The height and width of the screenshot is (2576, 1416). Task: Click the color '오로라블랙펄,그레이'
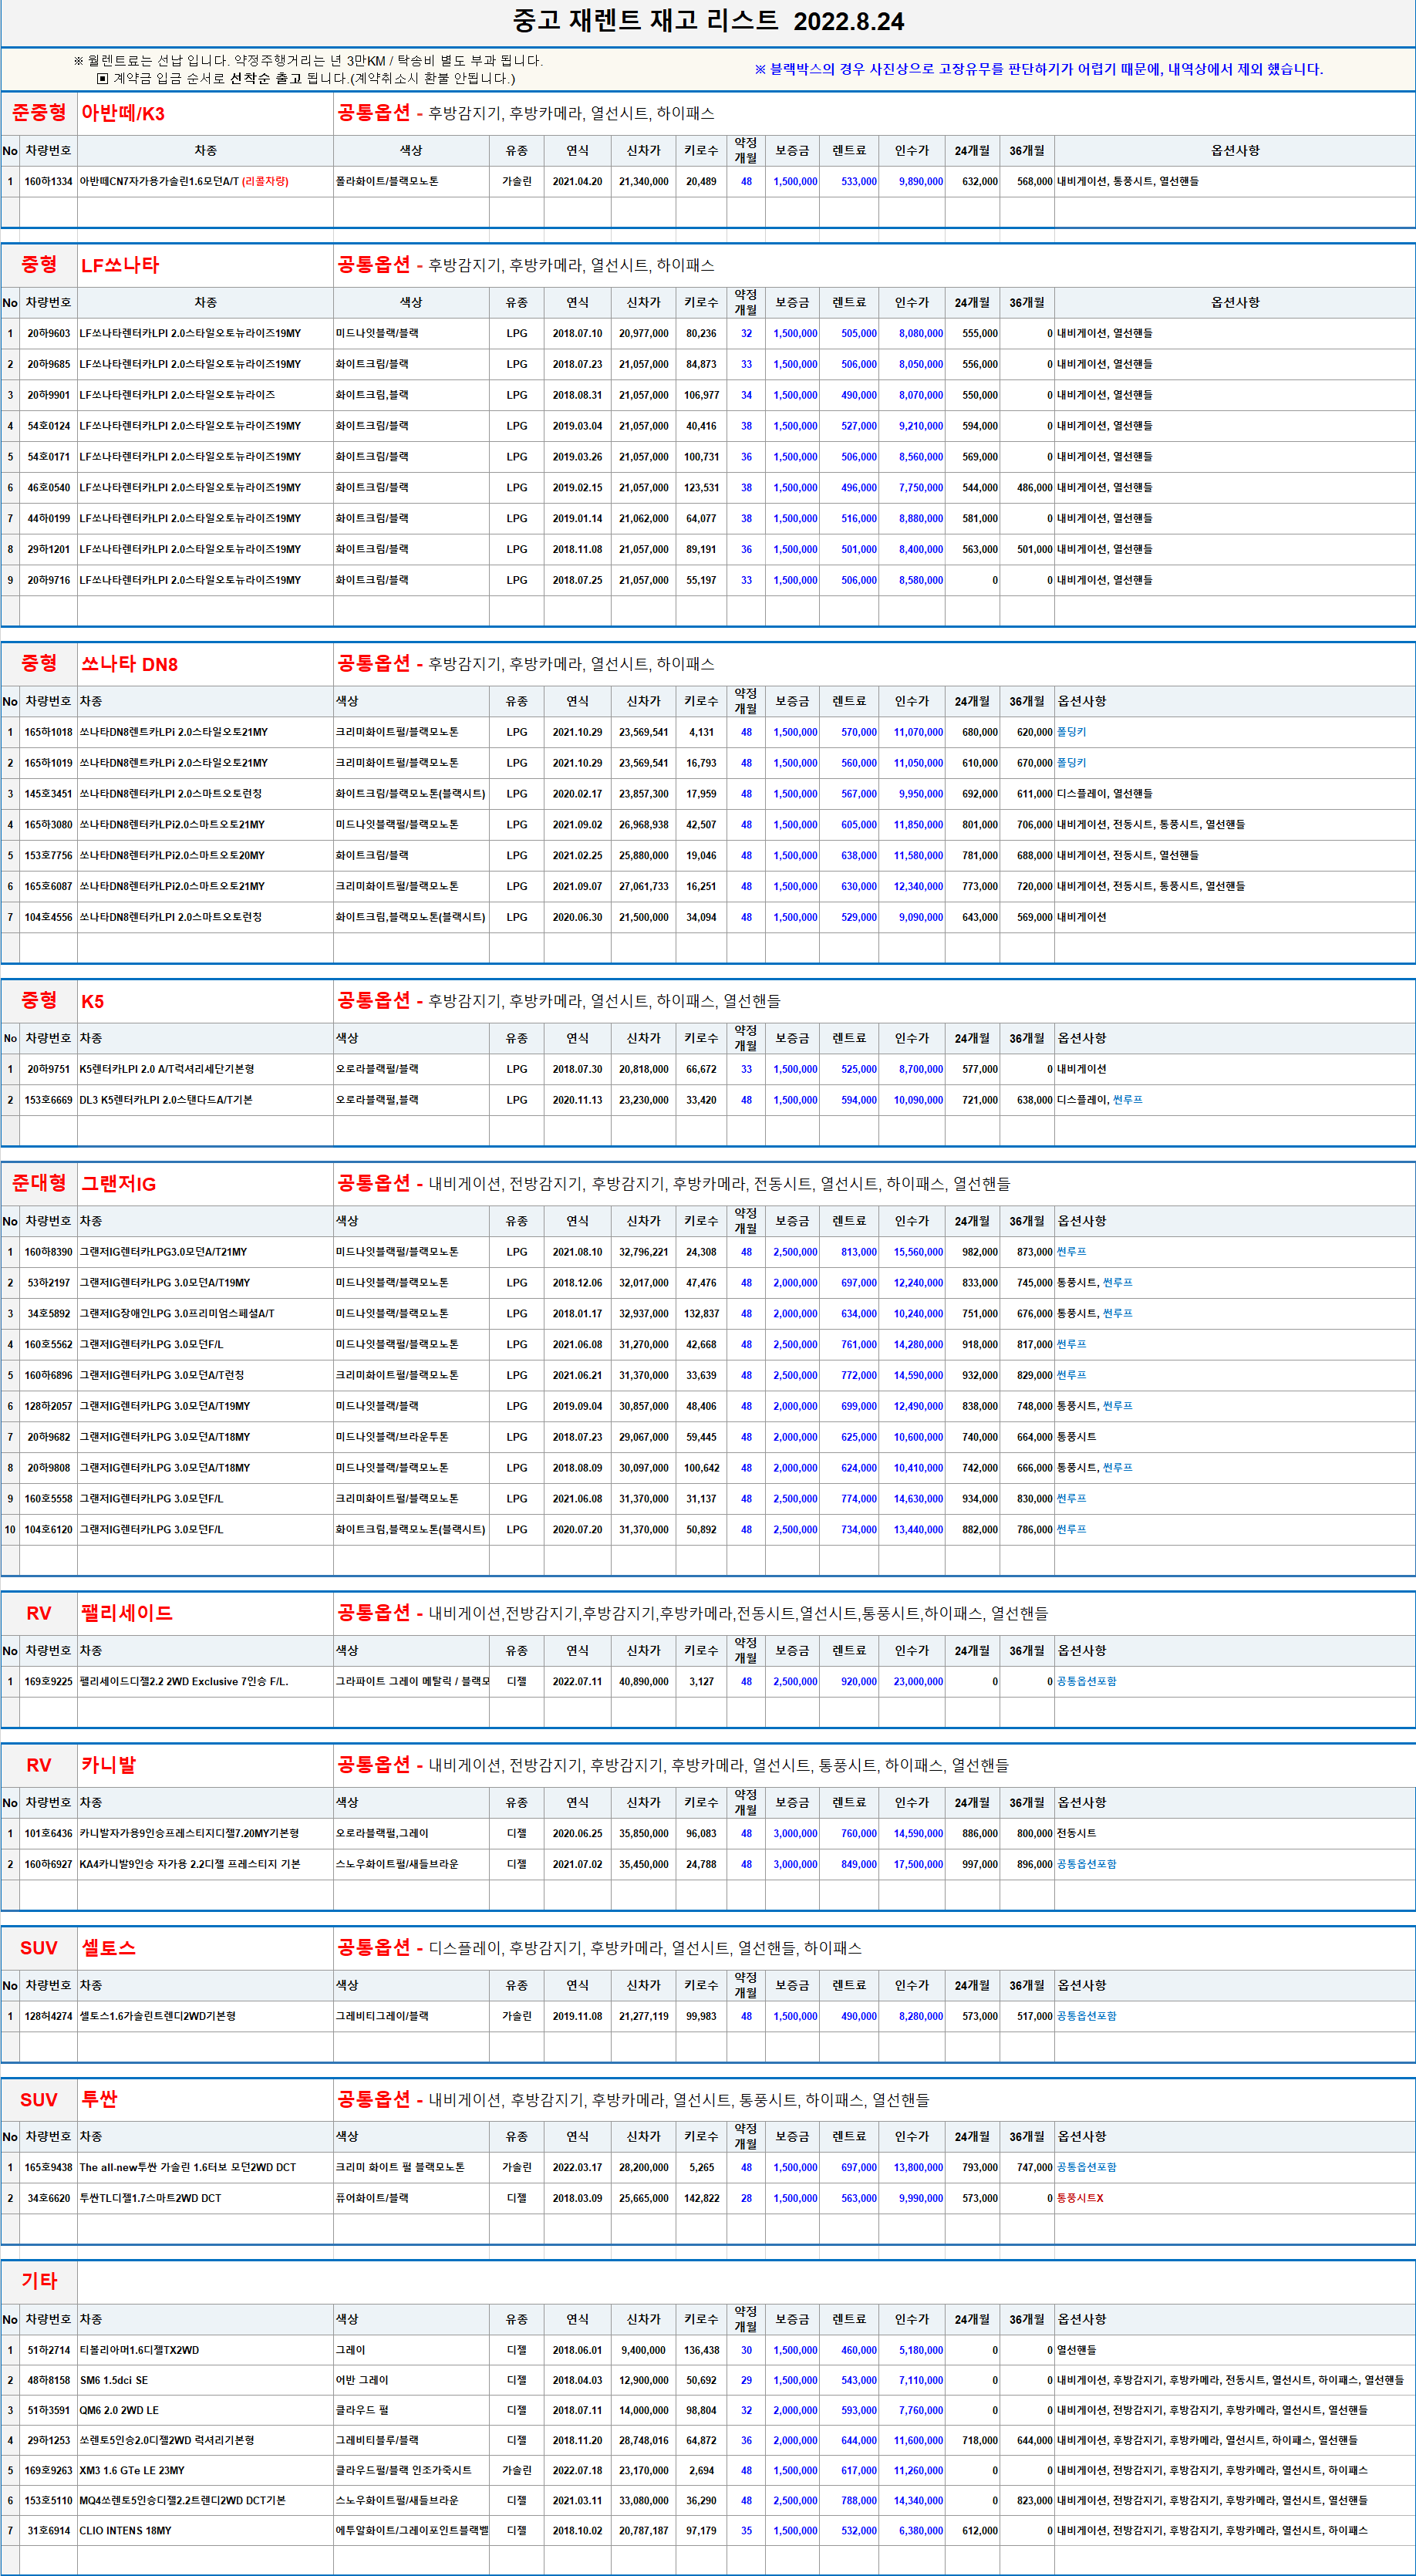pos(382,1834)
